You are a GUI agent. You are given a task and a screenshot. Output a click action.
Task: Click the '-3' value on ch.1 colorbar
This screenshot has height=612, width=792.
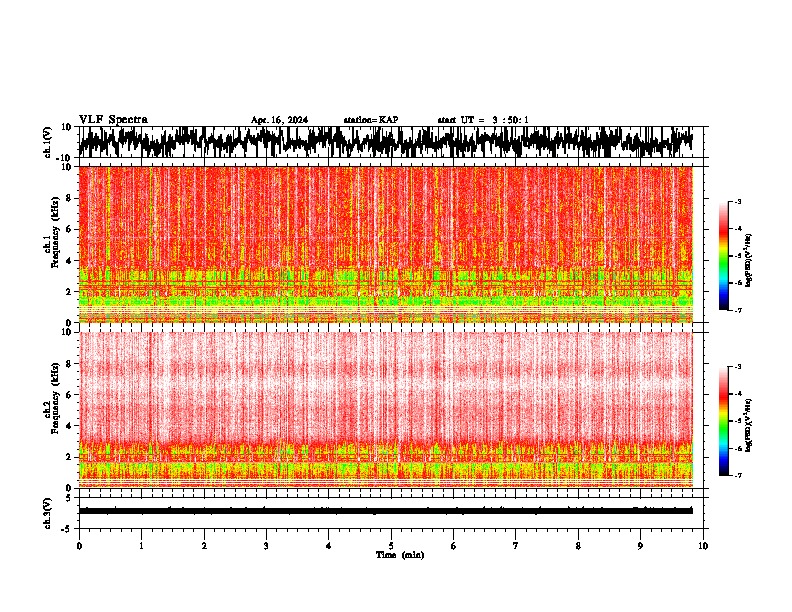click(737, 201)
